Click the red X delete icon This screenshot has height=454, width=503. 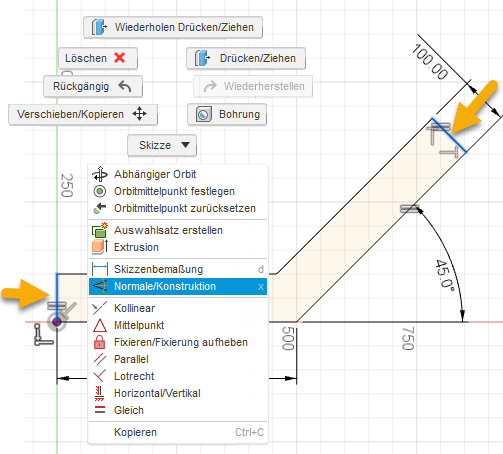119,58
